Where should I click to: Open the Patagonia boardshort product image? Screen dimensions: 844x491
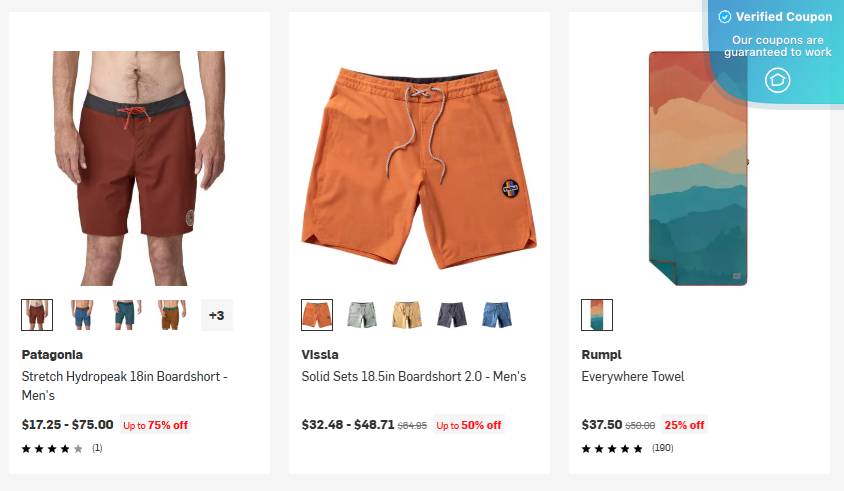click(x=139, y=168)
